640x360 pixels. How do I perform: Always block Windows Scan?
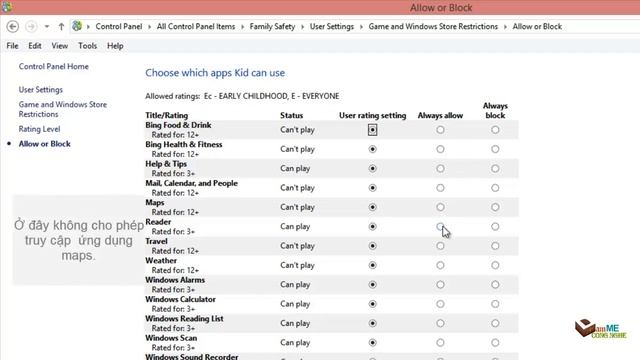pos(495,343)
